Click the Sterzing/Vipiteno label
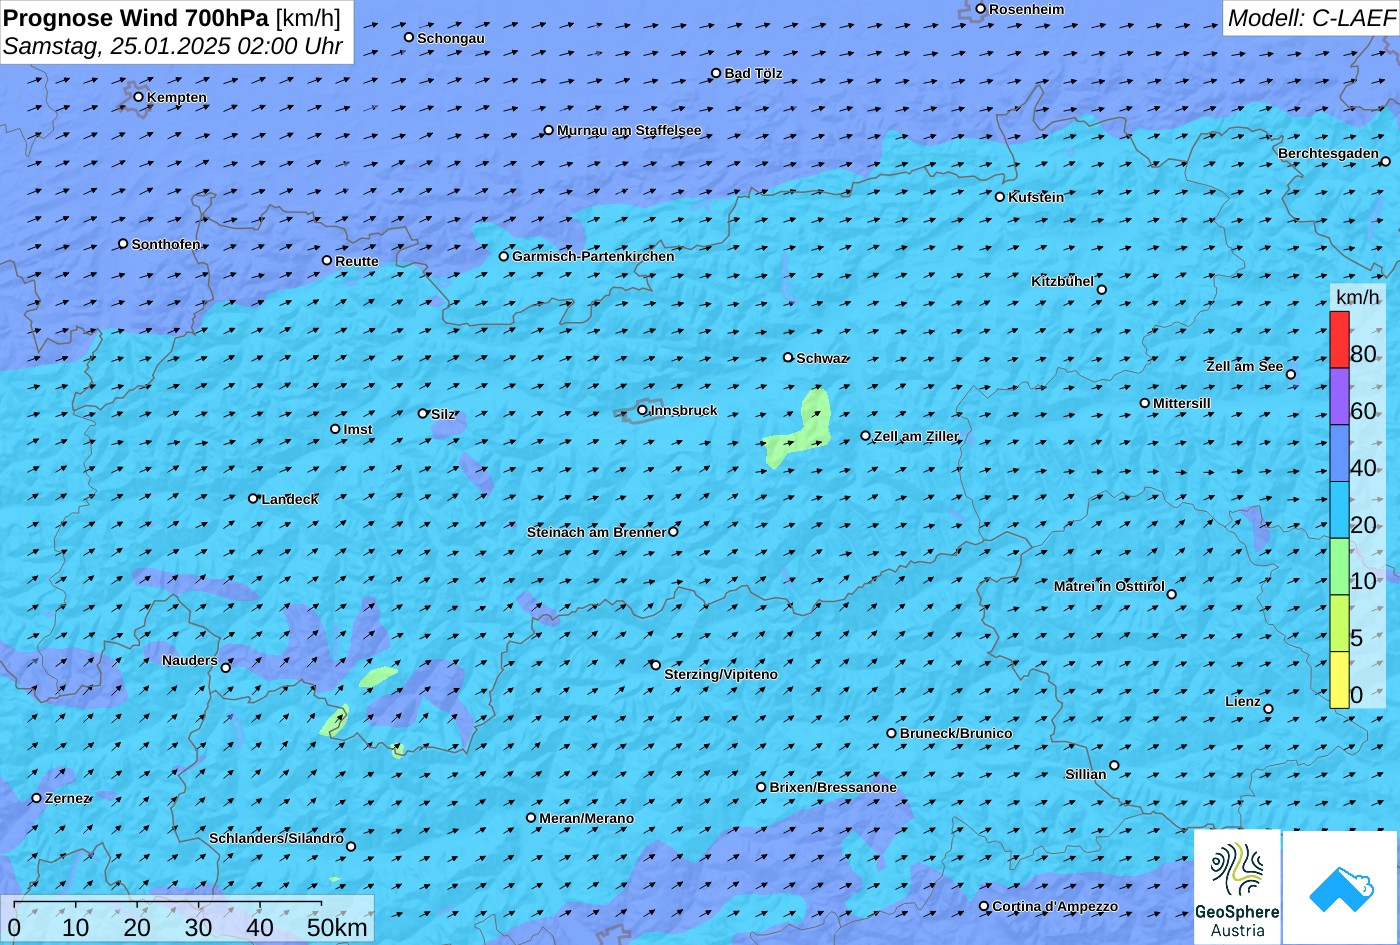 721,675
